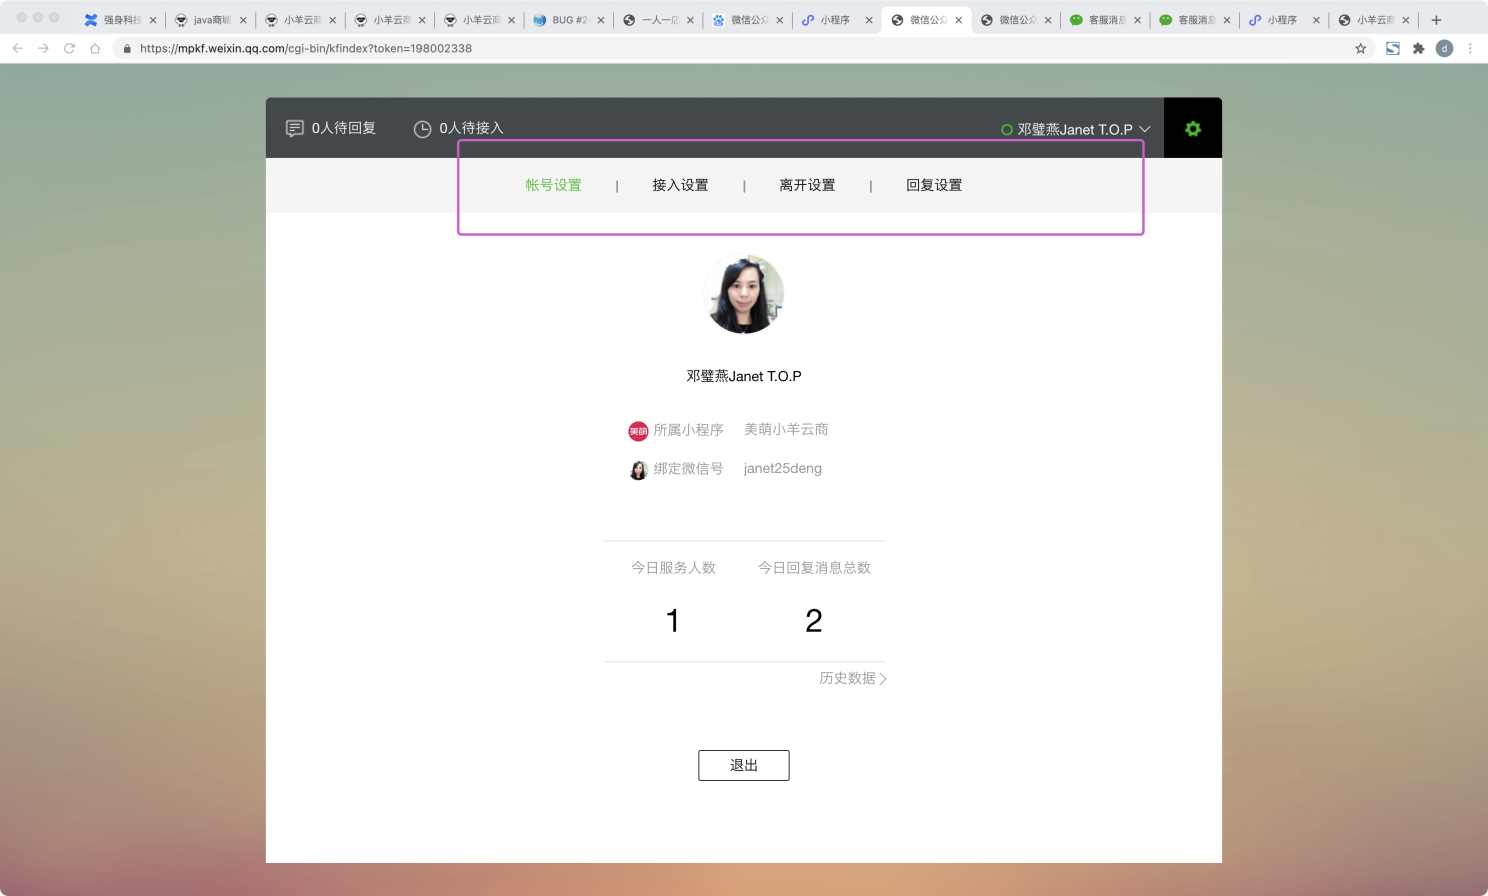This screenshot has width=1488, height=896.
Task: Open the browser extensions puzzle icon
Action: click(1418, 48)
